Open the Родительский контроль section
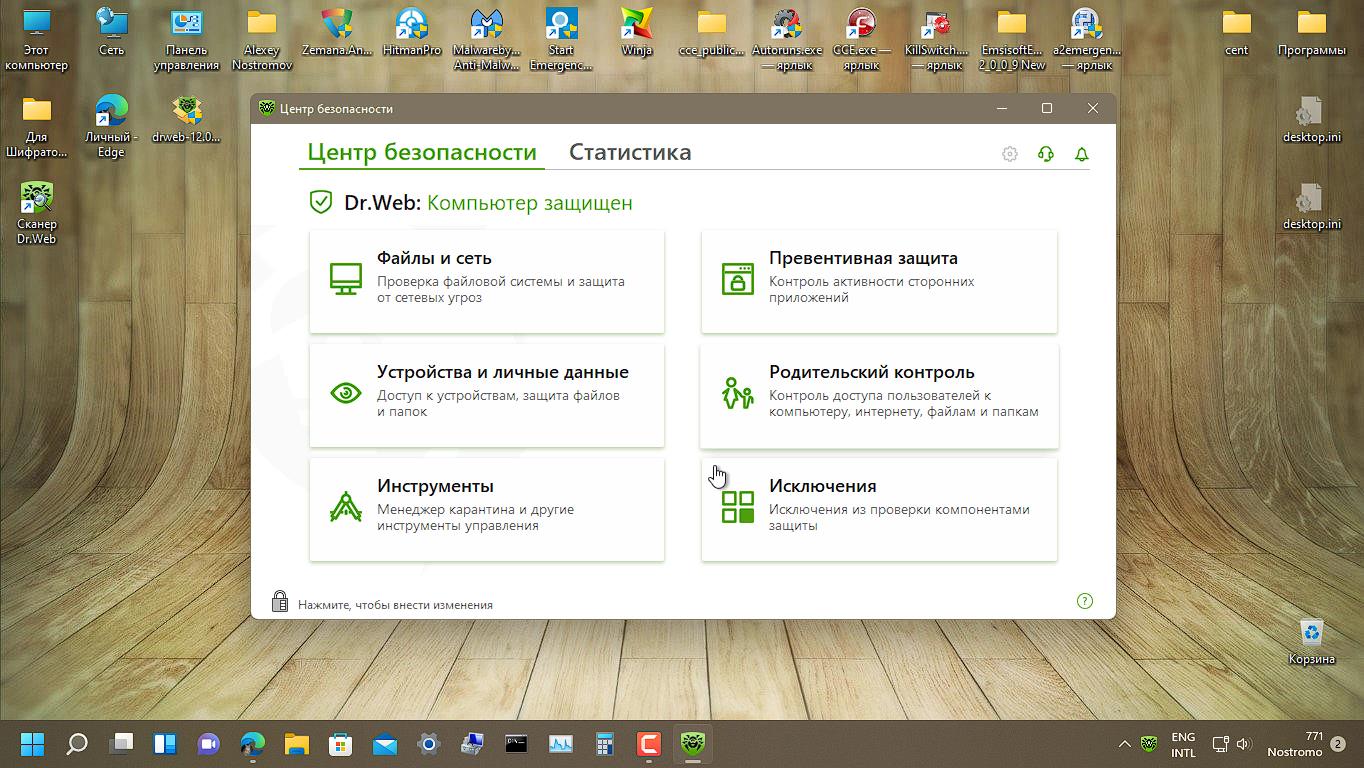This screenshot has height=768, width=1364. point(879,395)
